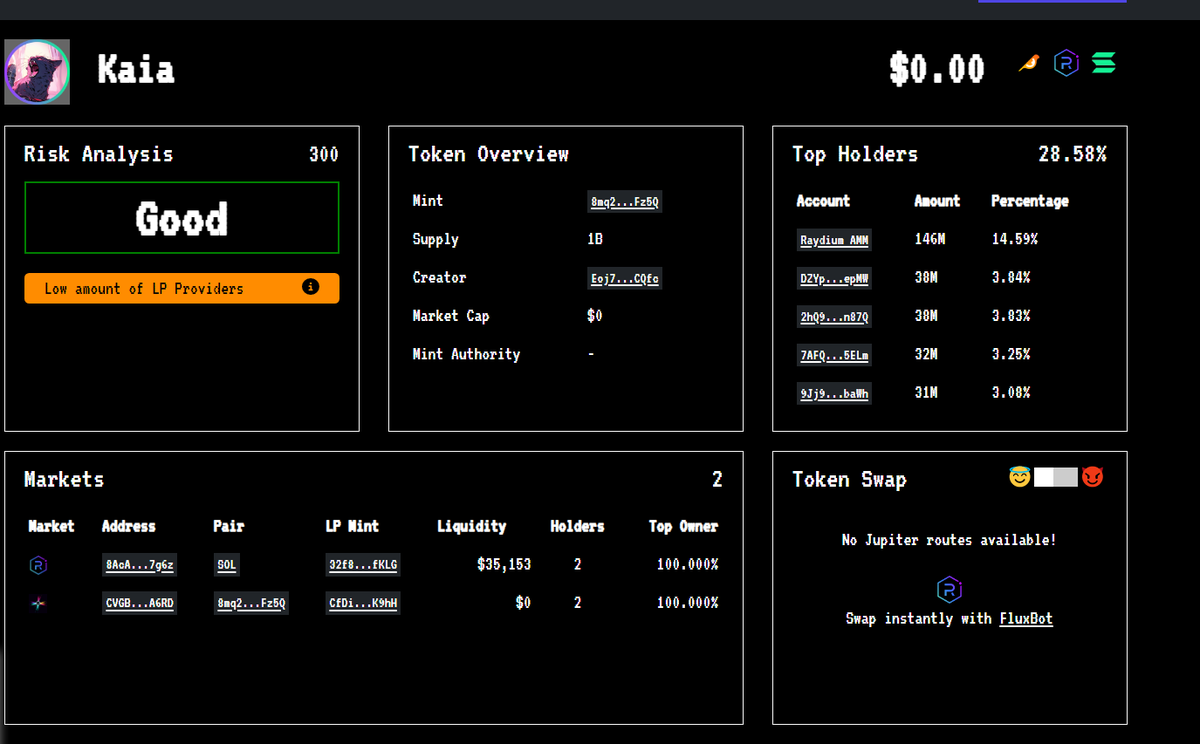The height and width of the screenshot is (744, 1200).
Task: Click the devil emoji in Token Swap
Action: [x=1092, y=478]
